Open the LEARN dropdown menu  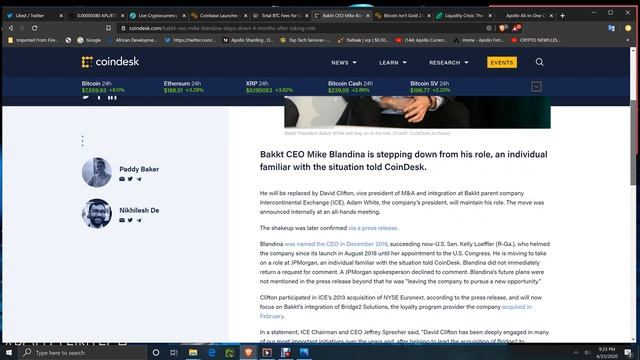point(393,62)
